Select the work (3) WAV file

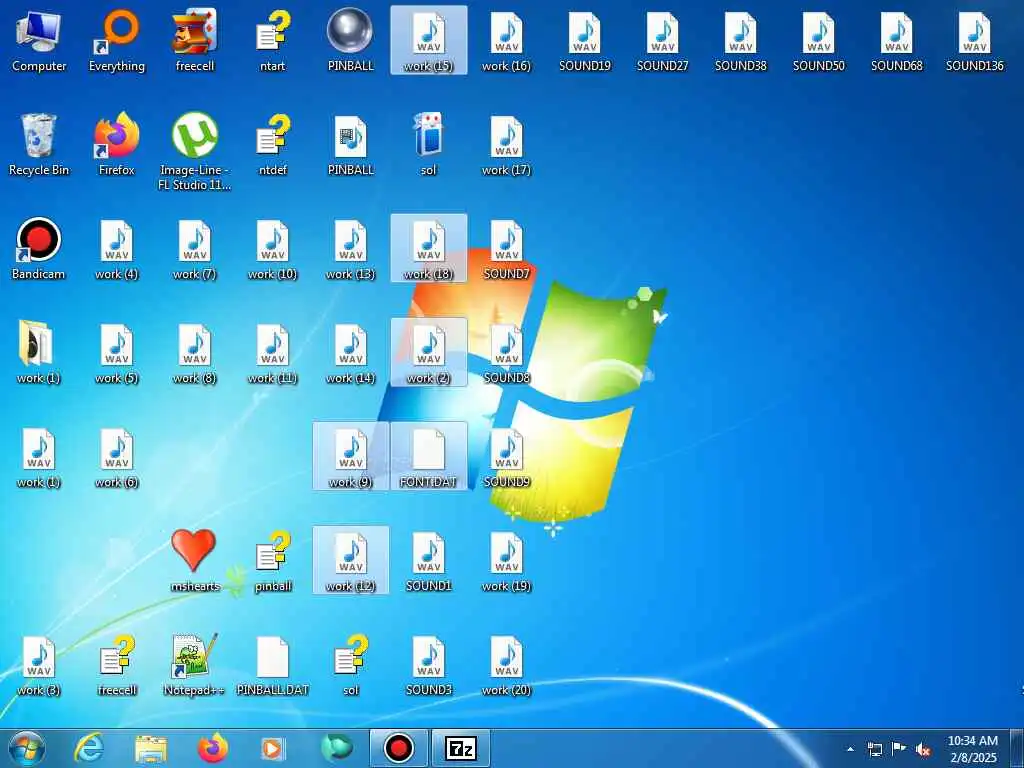pos(39,665)
